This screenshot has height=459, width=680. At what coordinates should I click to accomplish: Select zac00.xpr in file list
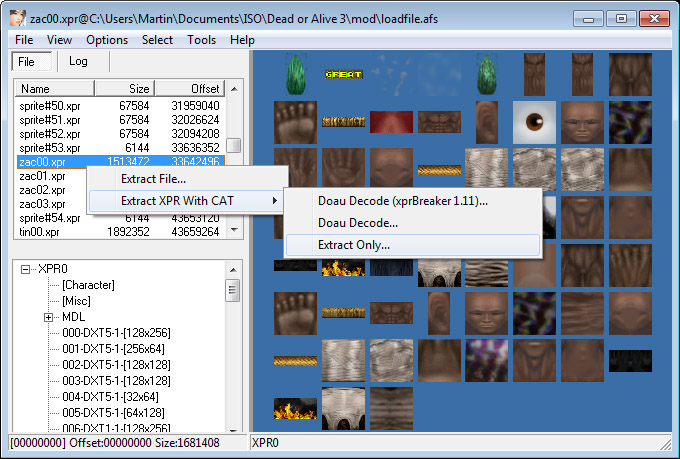[120, 161]
